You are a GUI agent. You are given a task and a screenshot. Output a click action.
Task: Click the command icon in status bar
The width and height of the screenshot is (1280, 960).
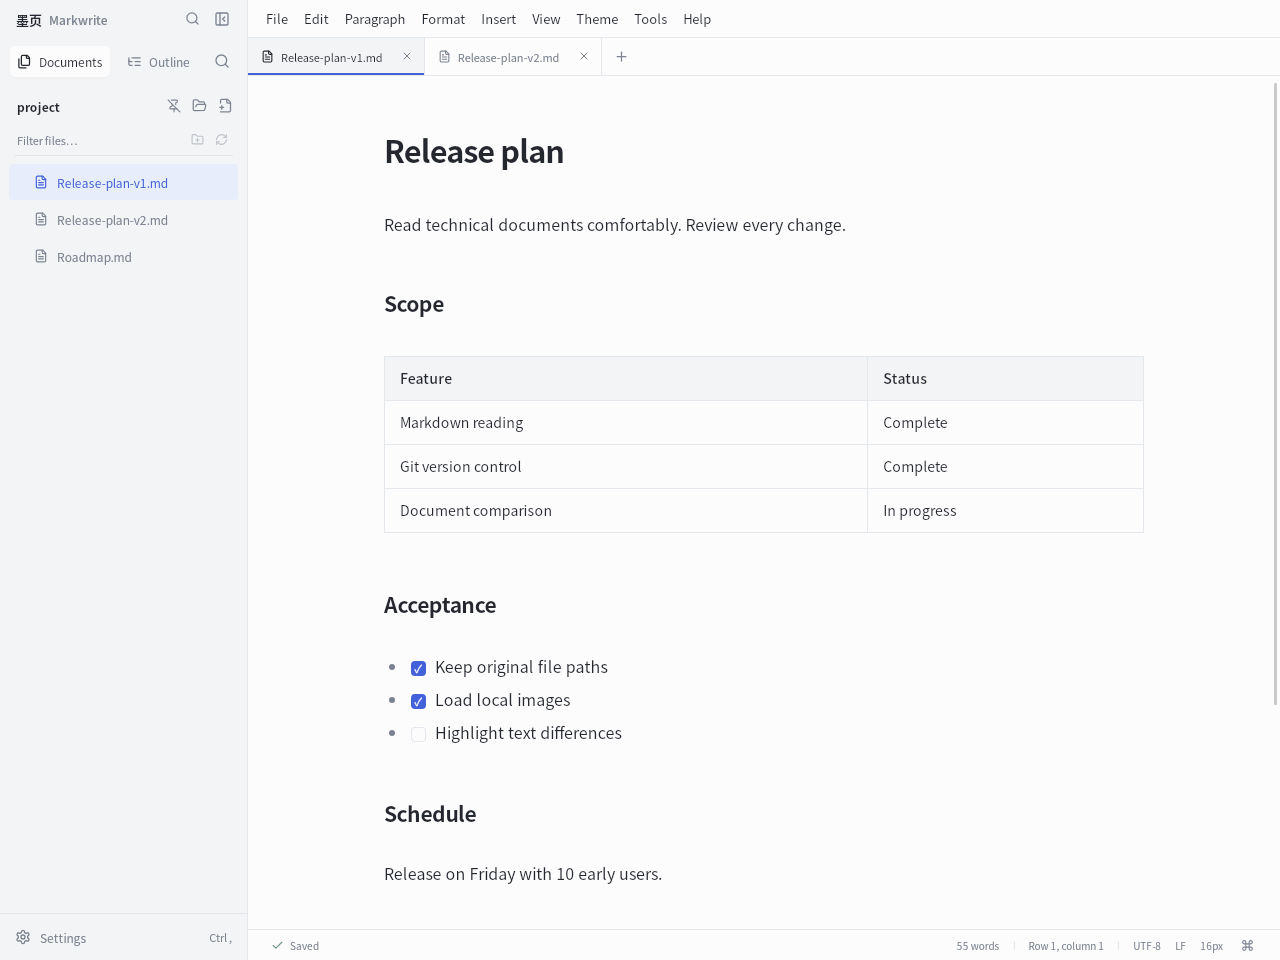click(x=1247, y=946)
